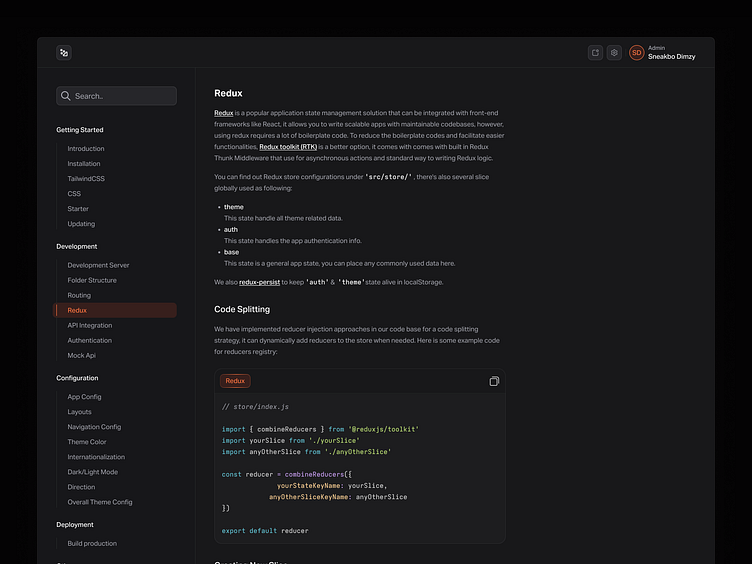Click the 'base' bullet item

[x=231, y=252]
